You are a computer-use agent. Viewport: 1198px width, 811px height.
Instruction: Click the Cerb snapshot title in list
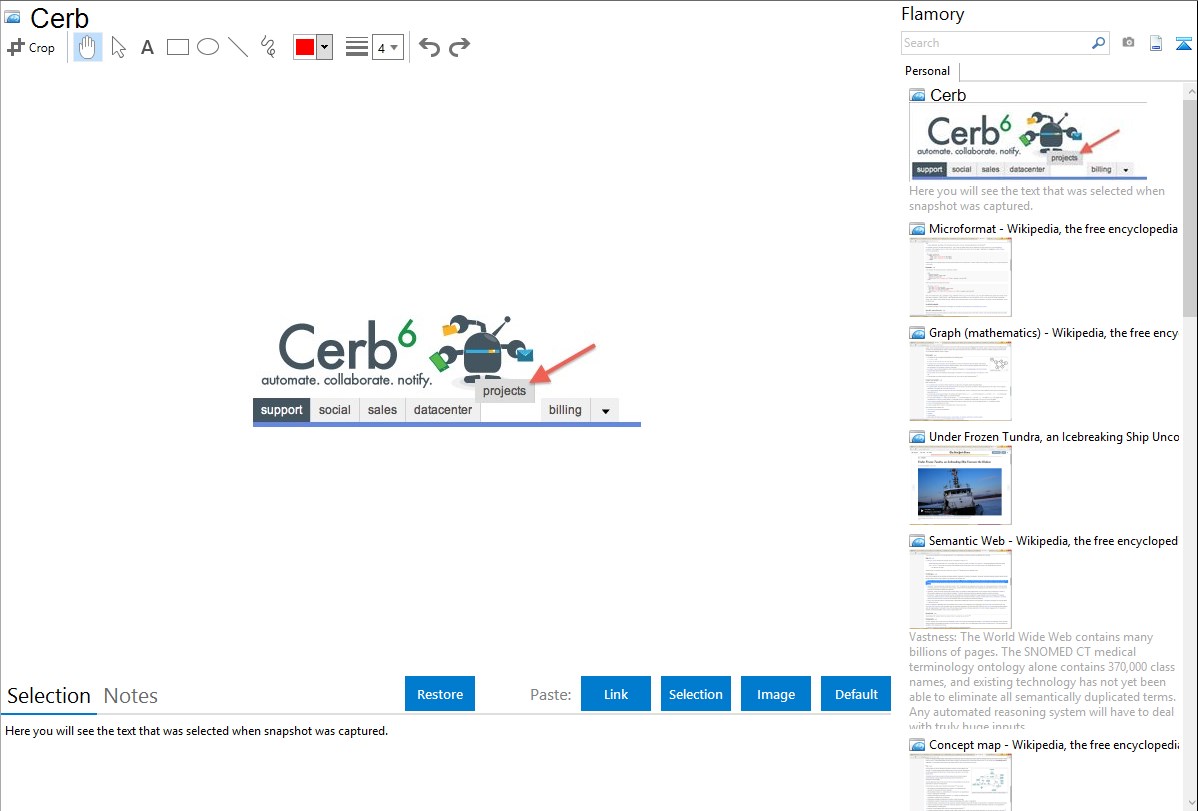coord(948,96)
